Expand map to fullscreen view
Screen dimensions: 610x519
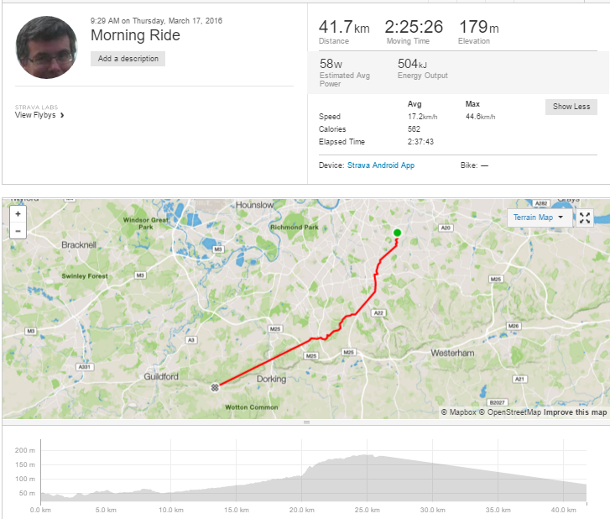click(585, 218)
